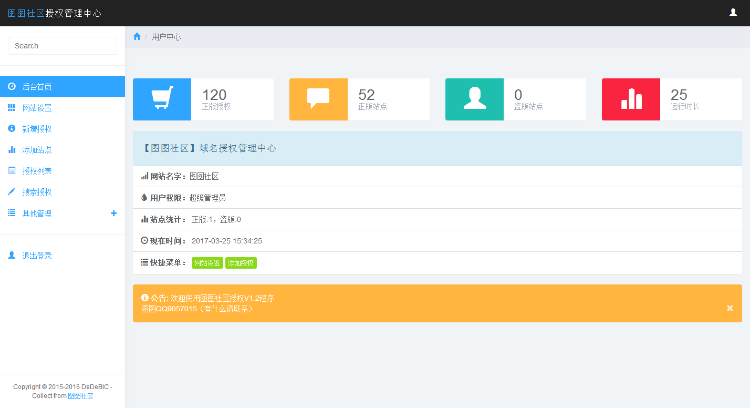The height and width of the screenshot is (408, 750).
Task: Click the orange chat bubble tile icon
Action: (317, 98)
